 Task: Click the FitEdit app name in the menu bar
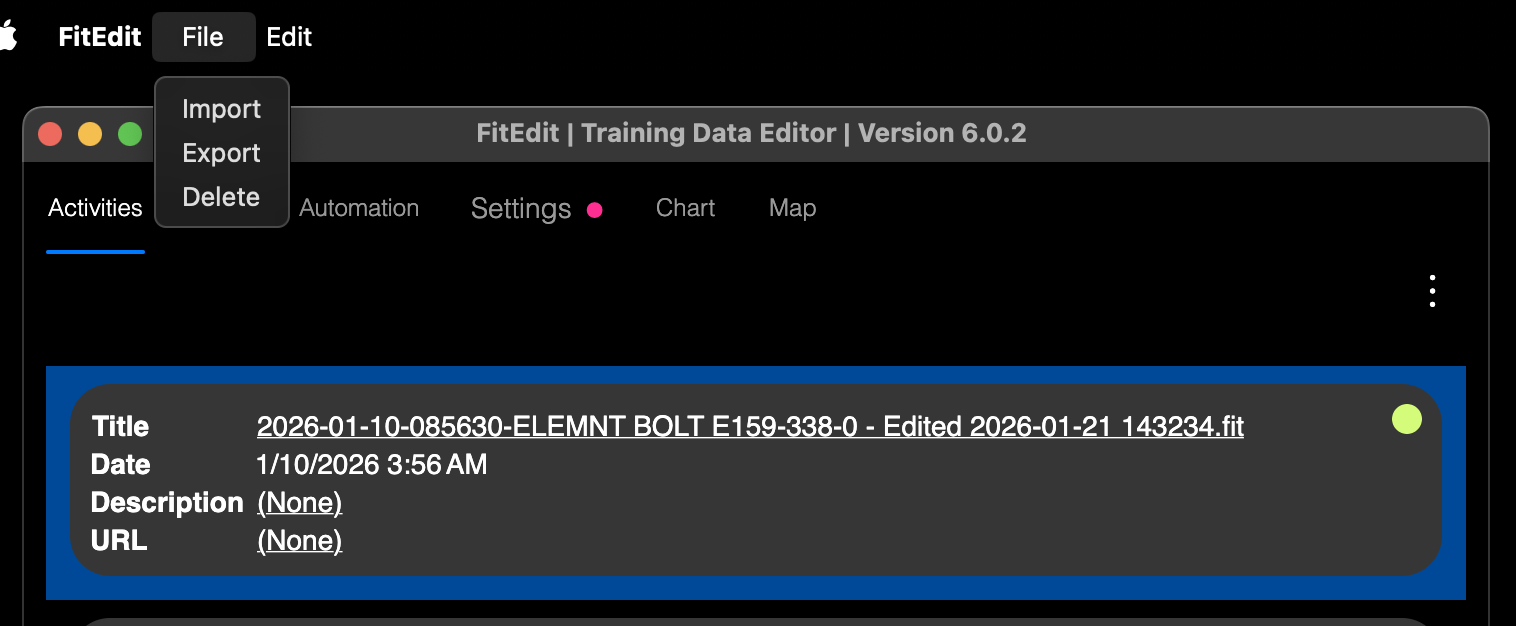pos(99,36)
